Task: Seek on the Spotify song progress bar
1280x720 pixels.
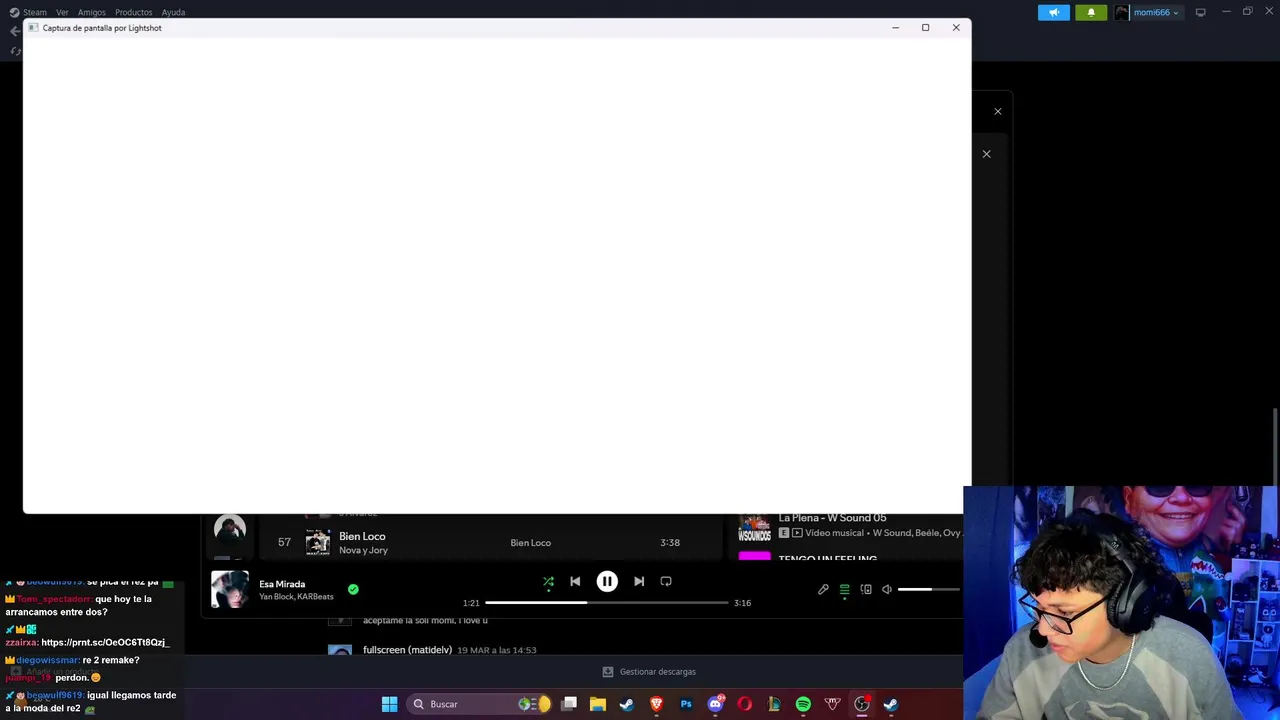Action: [607, 603]
